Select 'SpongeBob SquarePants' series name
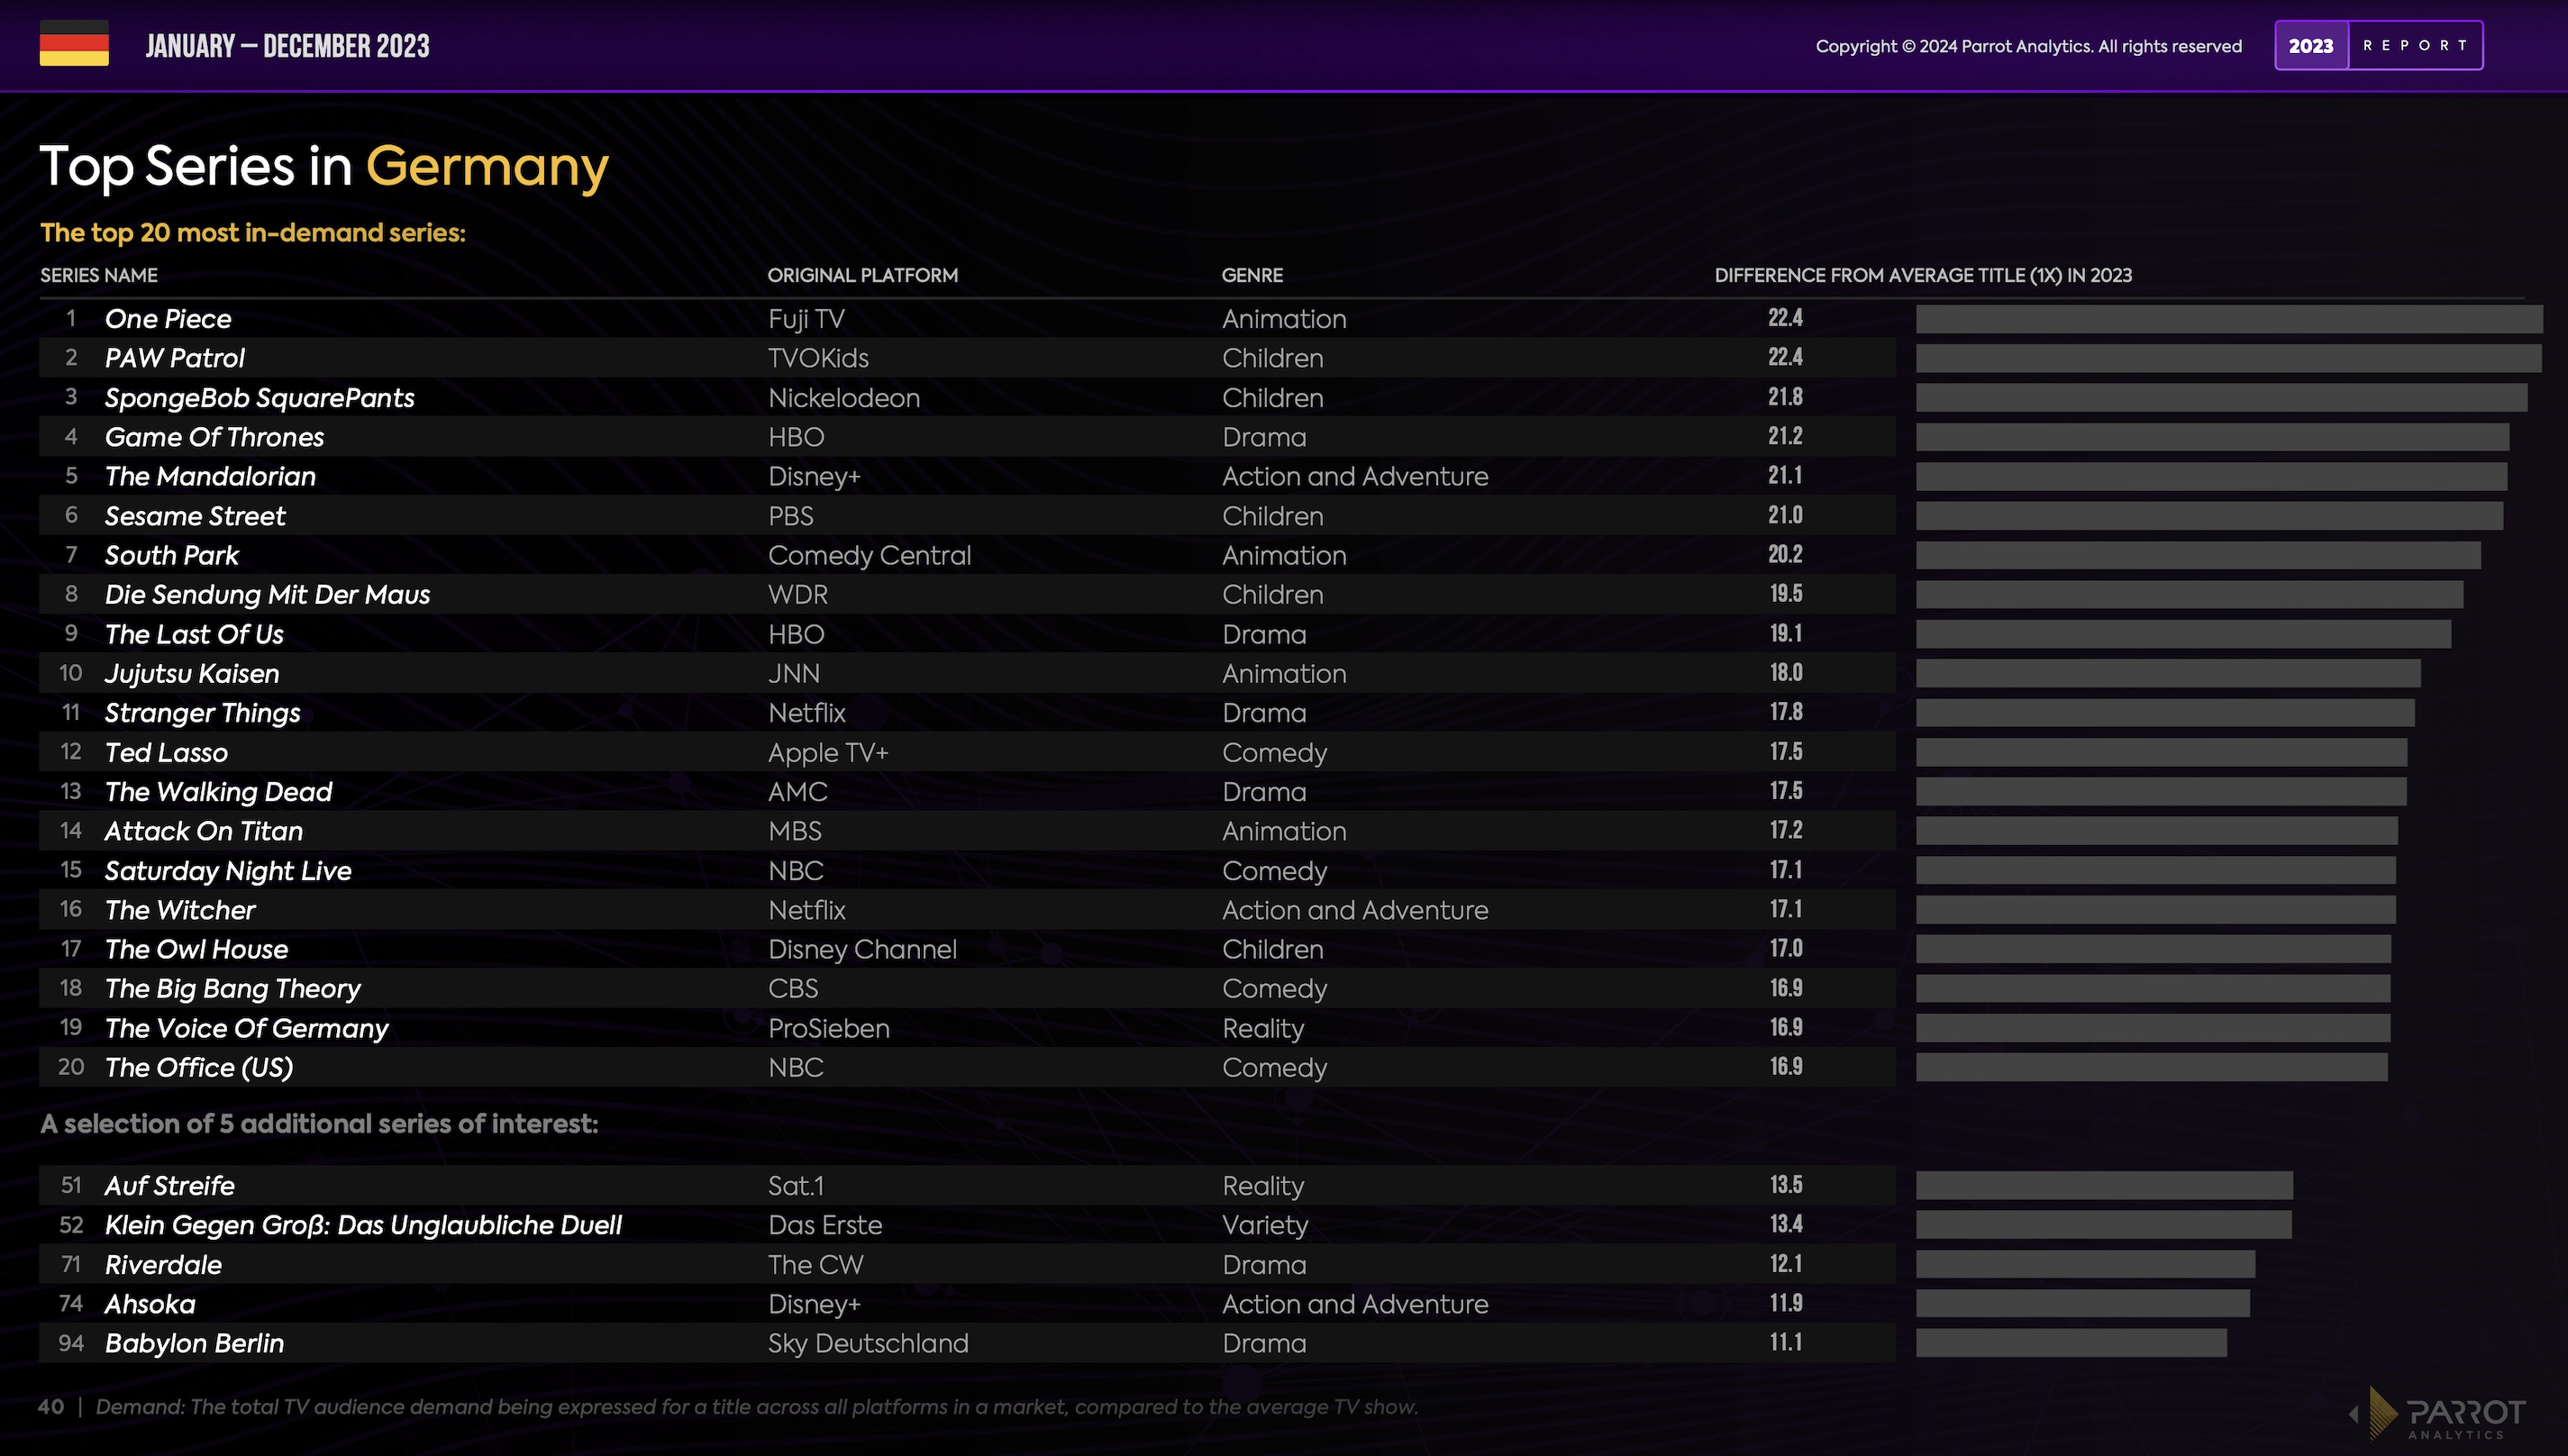 pyautogui.click(x=259, y=398)
